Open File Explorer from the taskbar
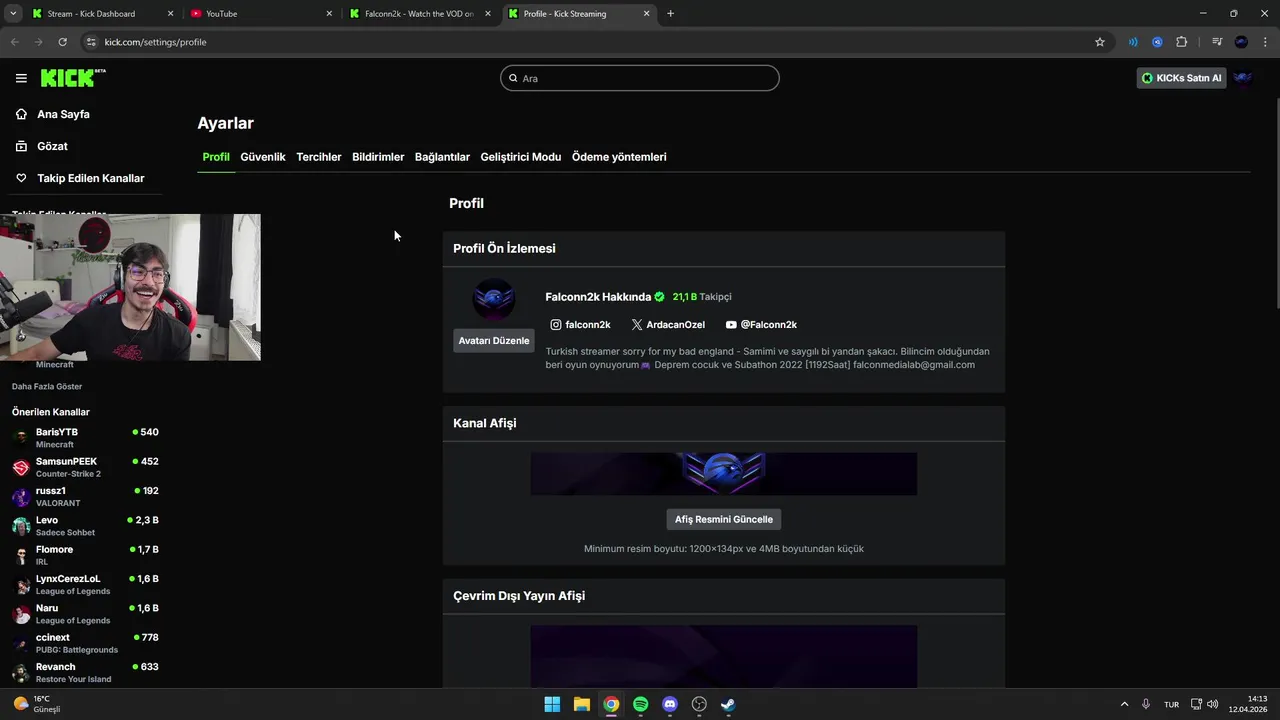This screenshot has width=1280, height=720. [581, 704]
